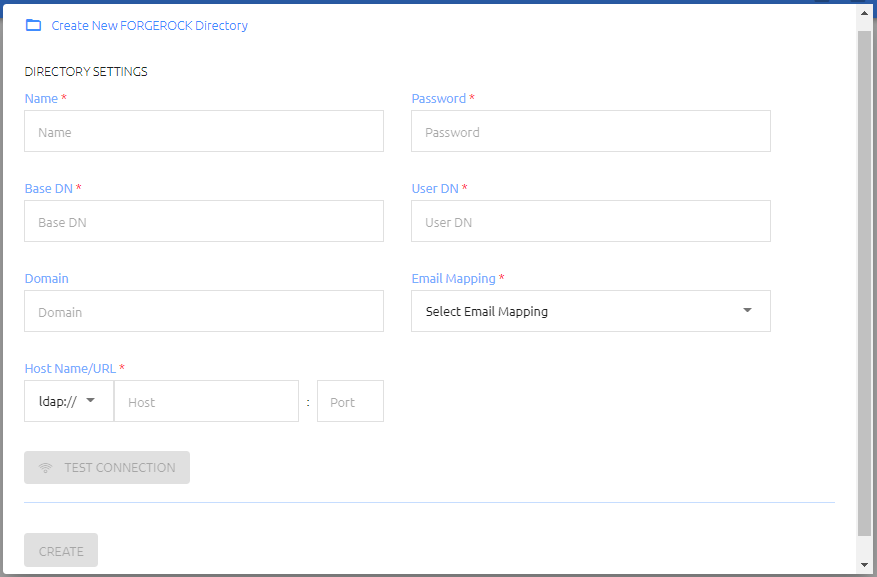Click the Host input field

[206, 401]
